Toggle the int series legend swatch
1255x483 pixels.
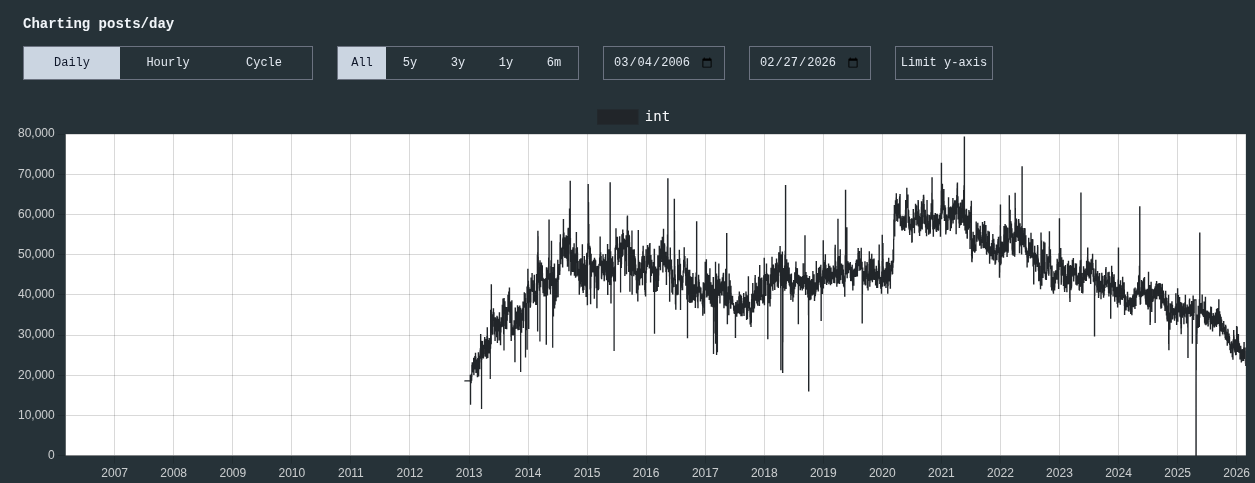[618, 117]
